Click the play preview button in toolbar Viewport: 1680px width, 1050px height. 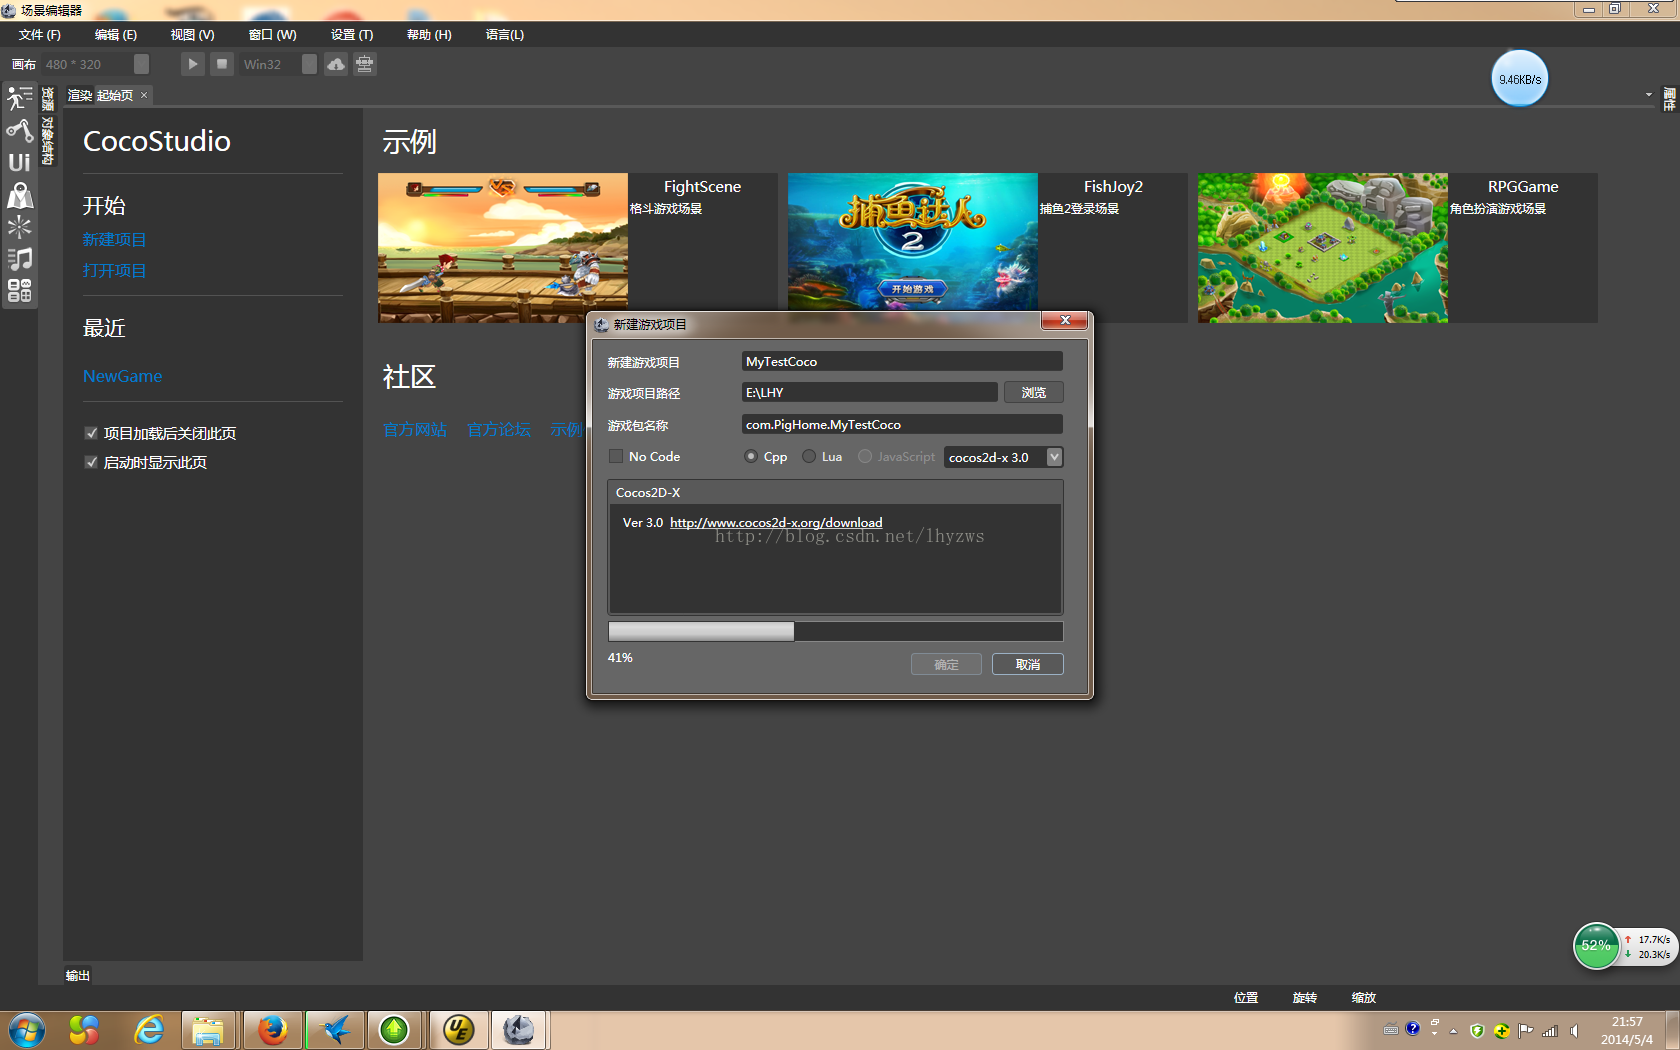[192, 64]
